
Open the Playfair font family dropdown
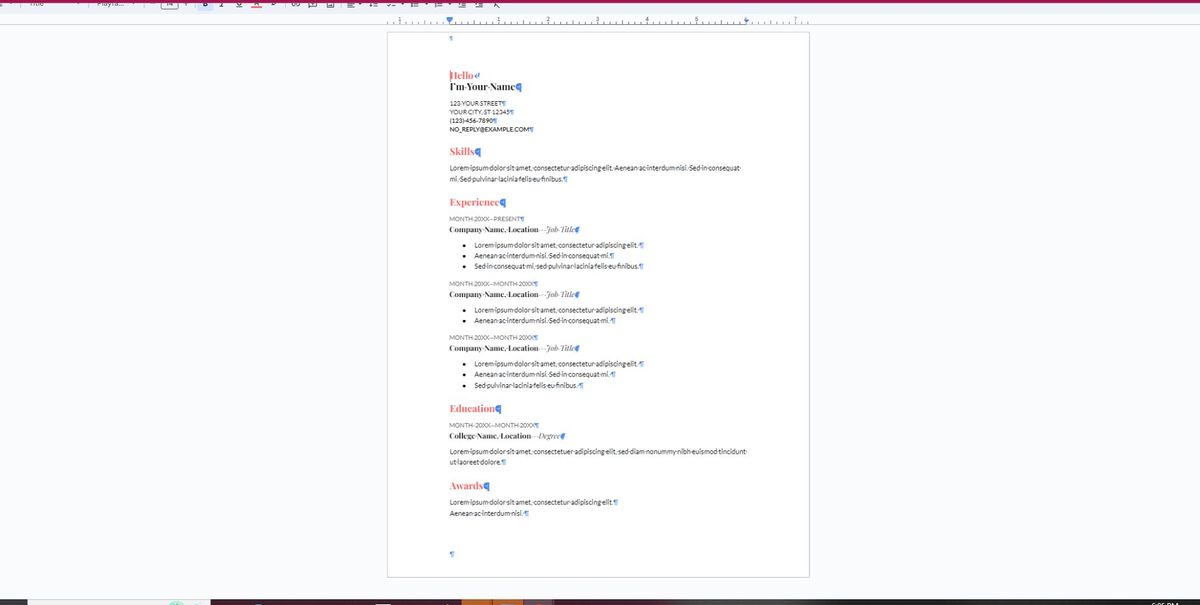pos(110,4)
